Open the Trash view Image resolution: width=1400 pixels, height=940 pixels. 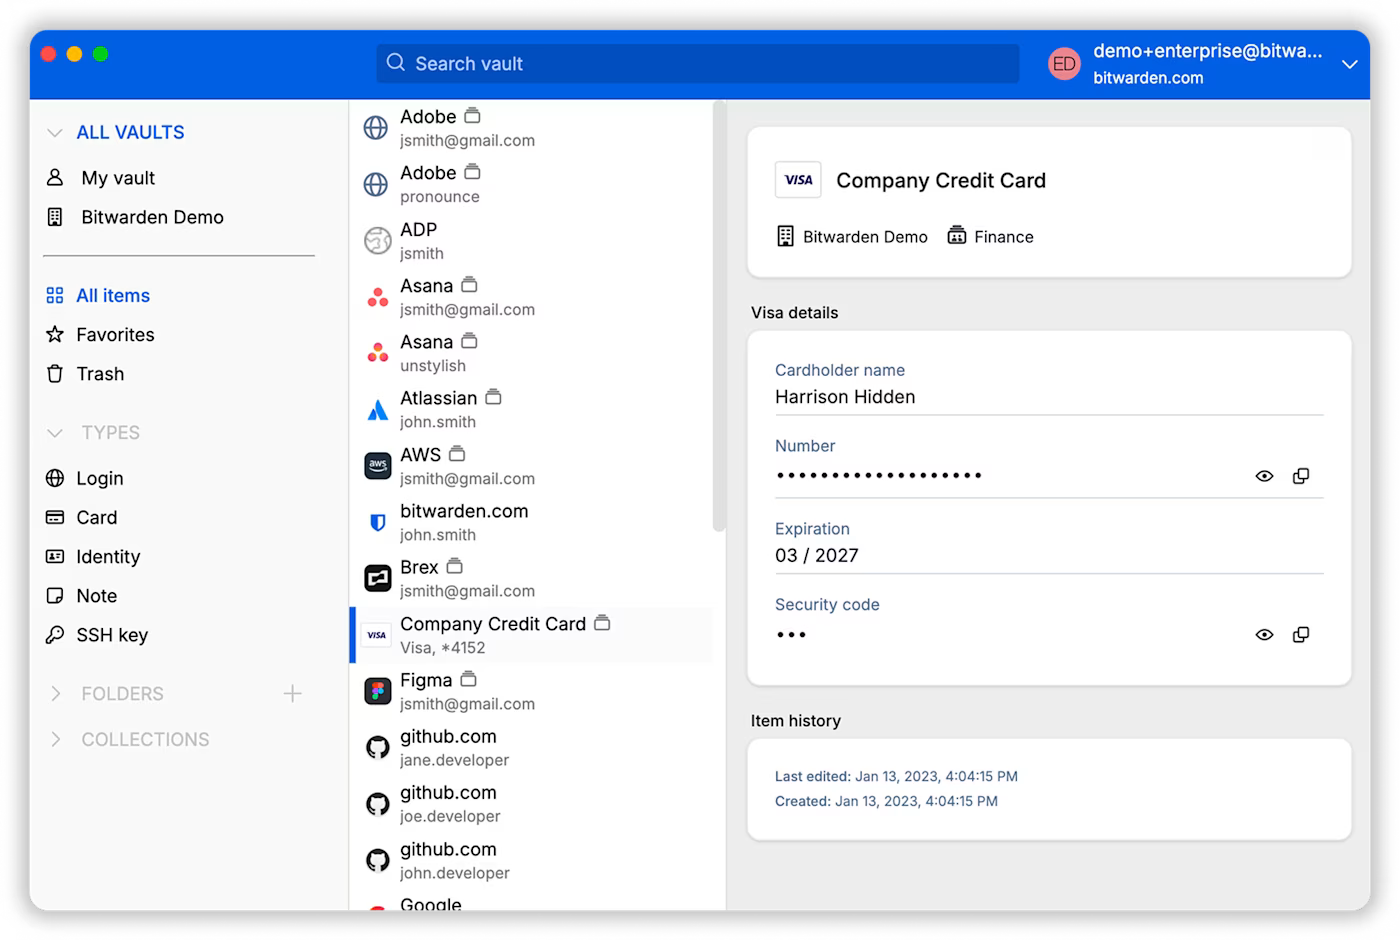(100, 374)
